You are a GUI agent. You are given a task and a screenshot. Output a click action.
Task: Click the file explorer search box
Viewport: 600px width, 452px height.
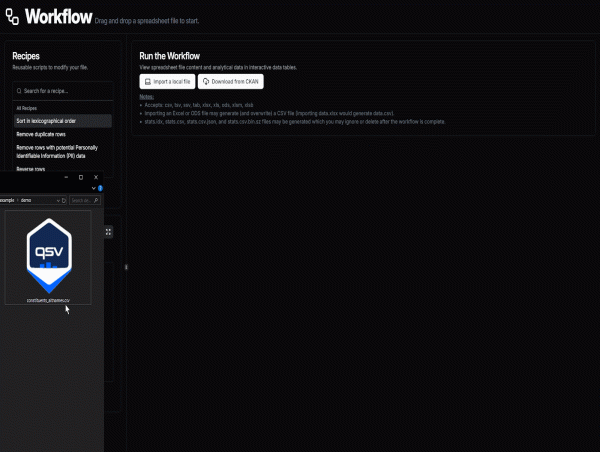85,200
